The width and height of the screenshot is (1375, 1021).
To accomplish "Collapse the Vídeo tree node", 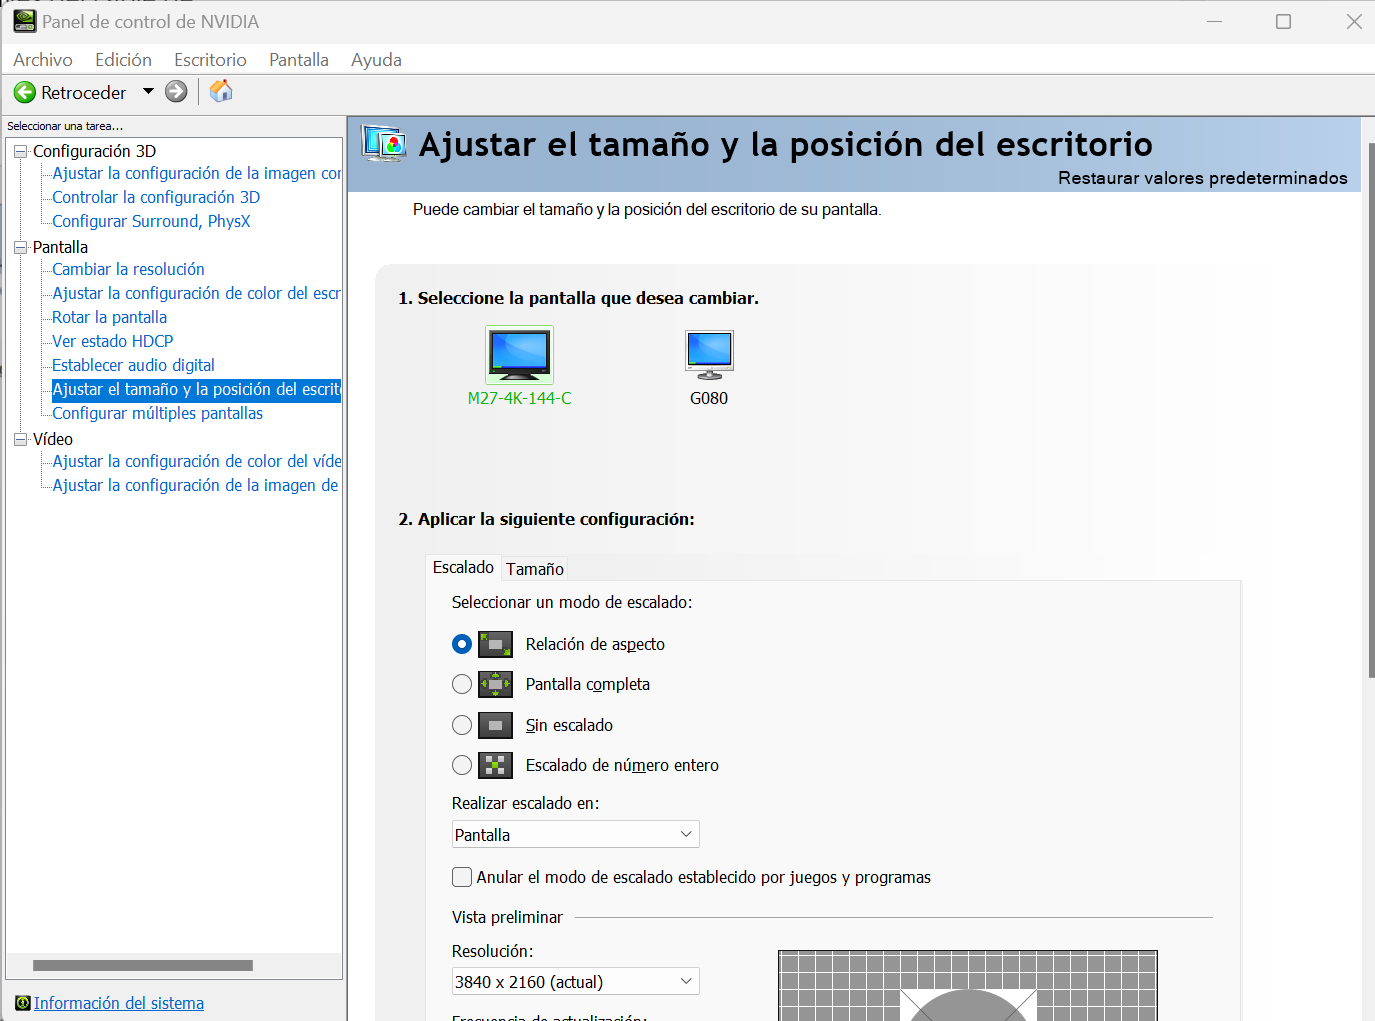I will pyautogui.click(x=20, y=439).
